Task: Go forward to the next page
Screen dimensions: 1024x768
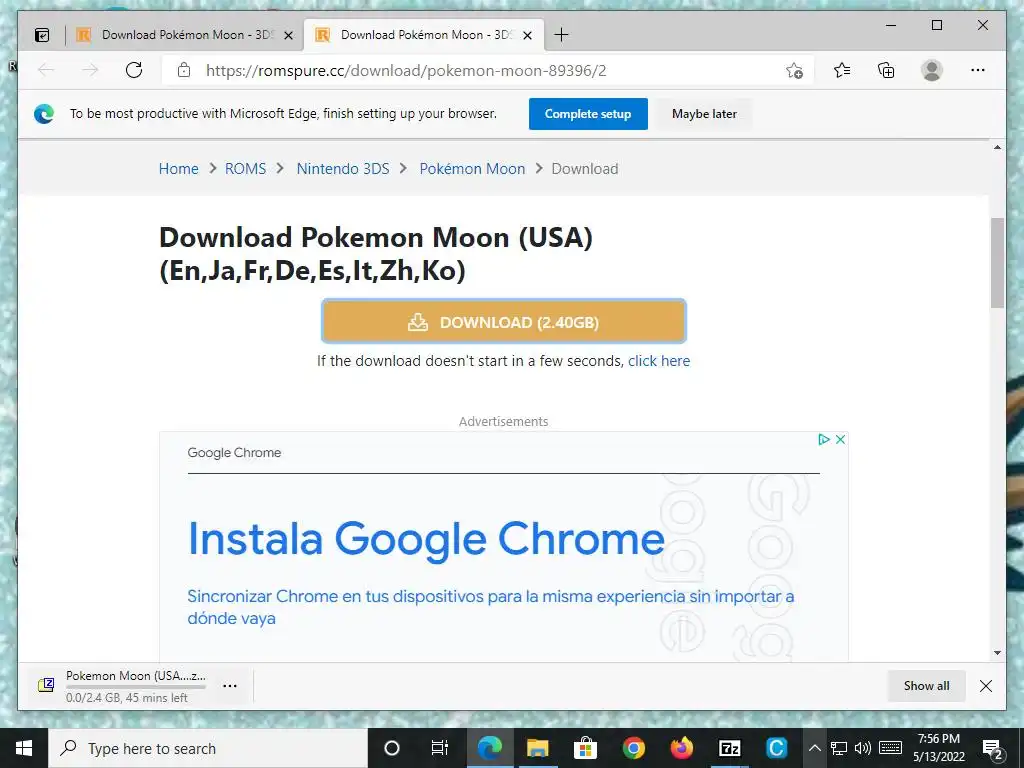Action: click(x=90, y=70)
